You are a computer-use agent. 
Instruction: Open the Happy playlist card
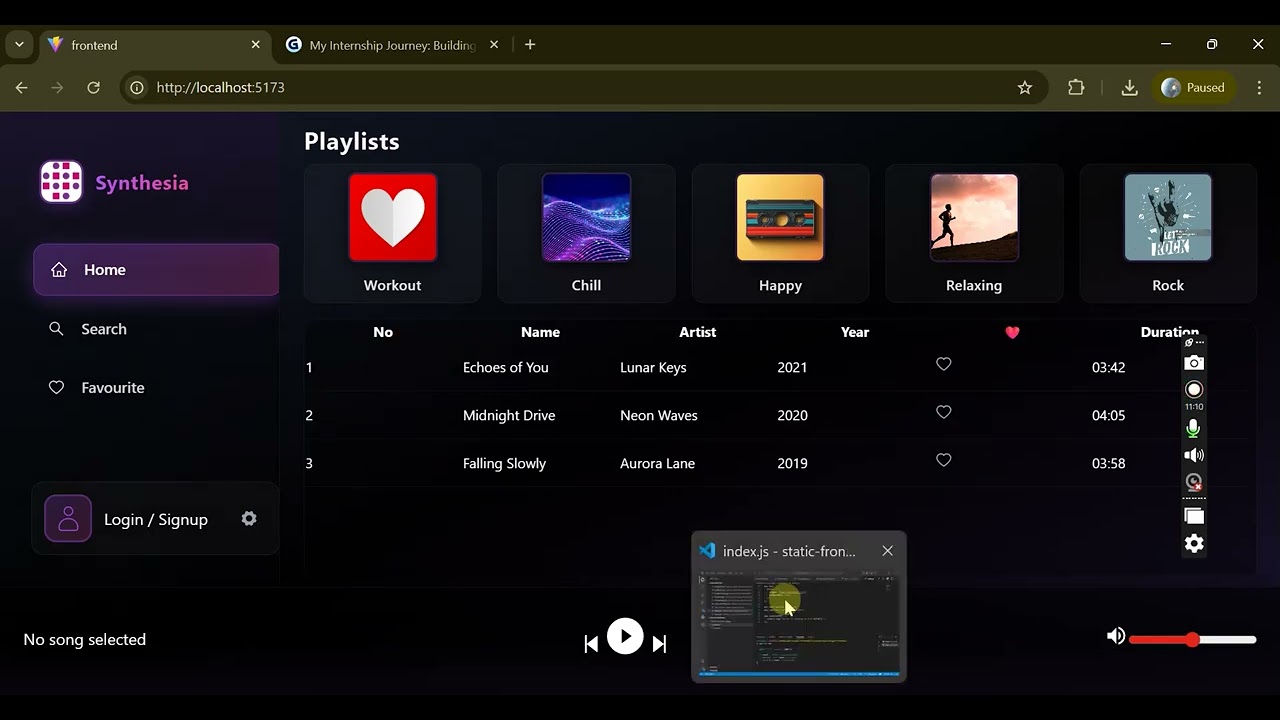tap(780, 233)
